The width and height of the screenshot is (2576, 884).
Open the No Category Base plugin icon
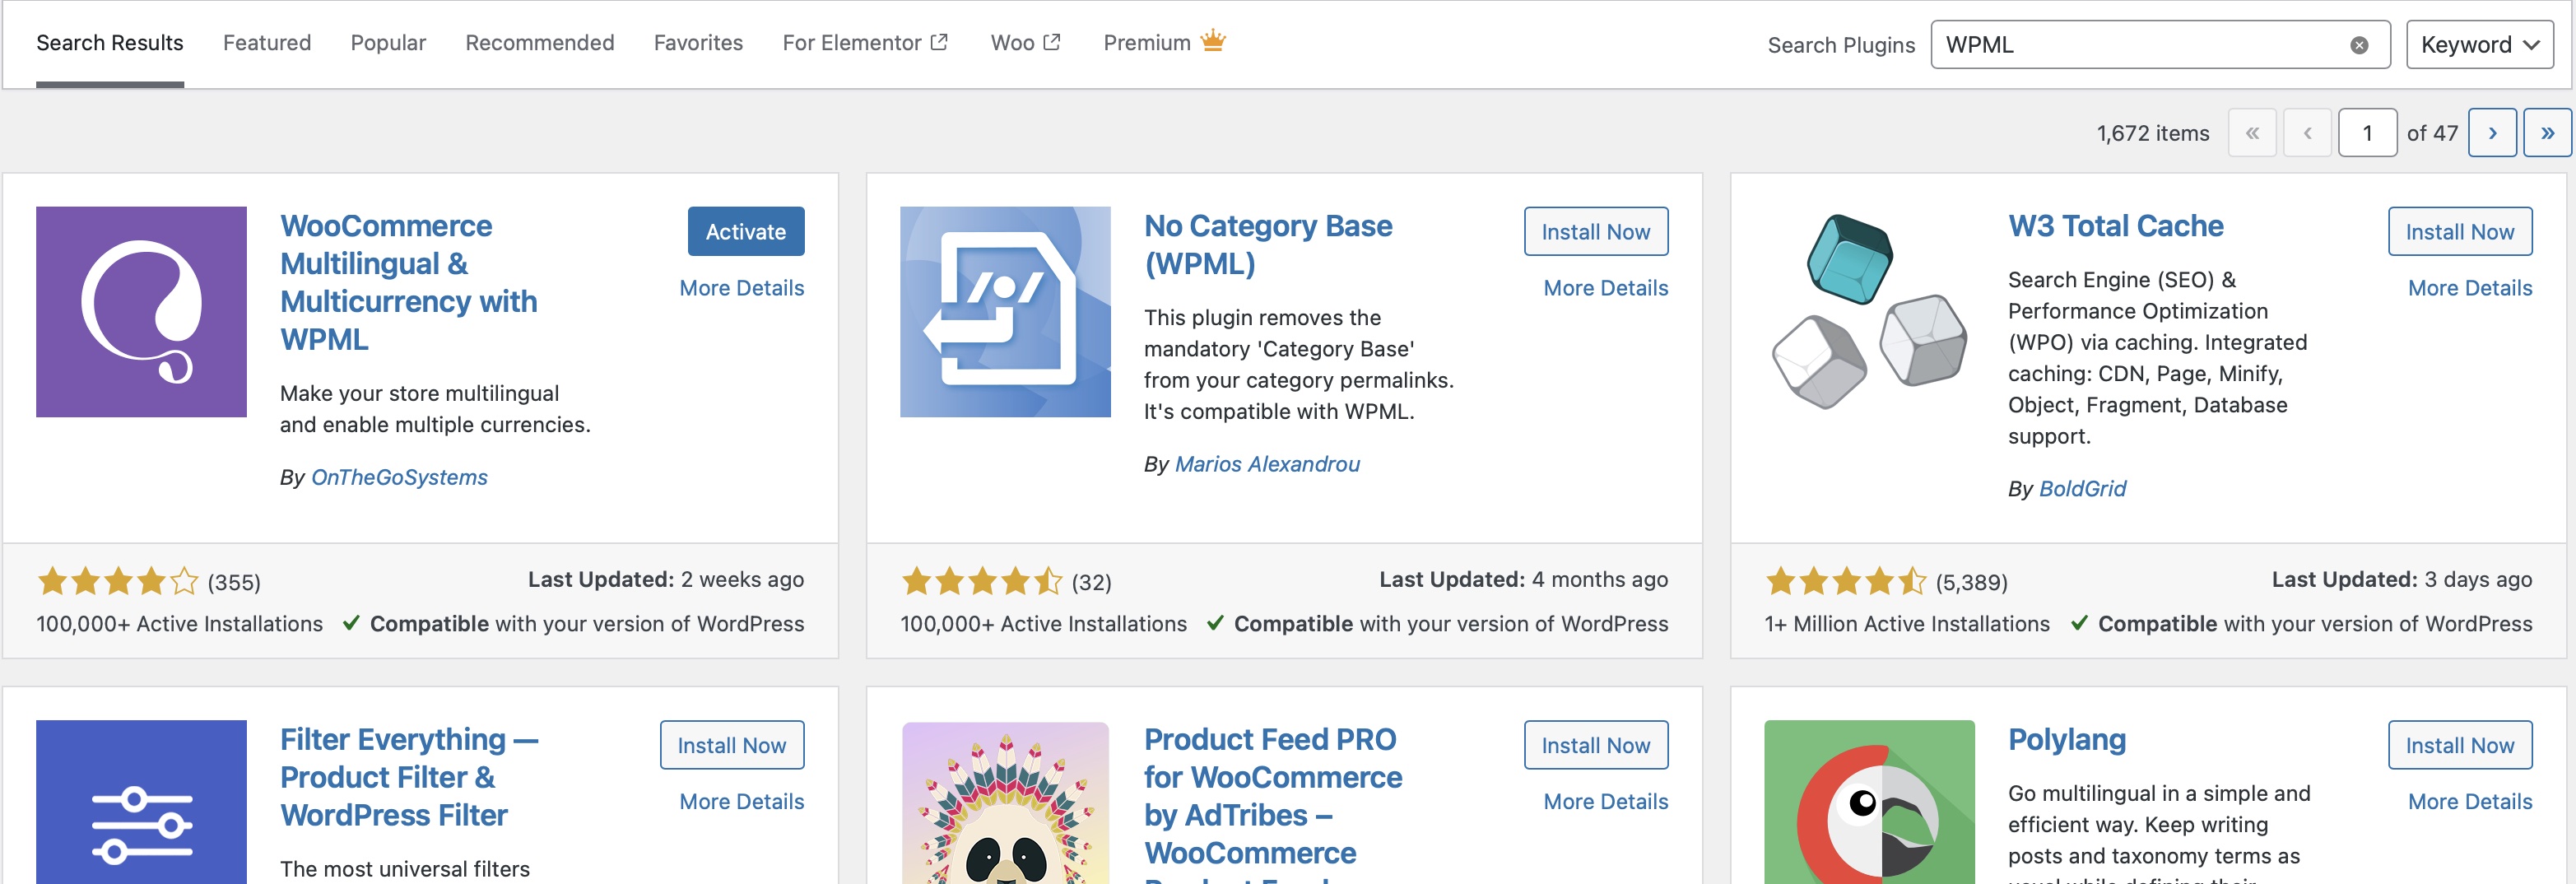click(x=1005, y=312)
